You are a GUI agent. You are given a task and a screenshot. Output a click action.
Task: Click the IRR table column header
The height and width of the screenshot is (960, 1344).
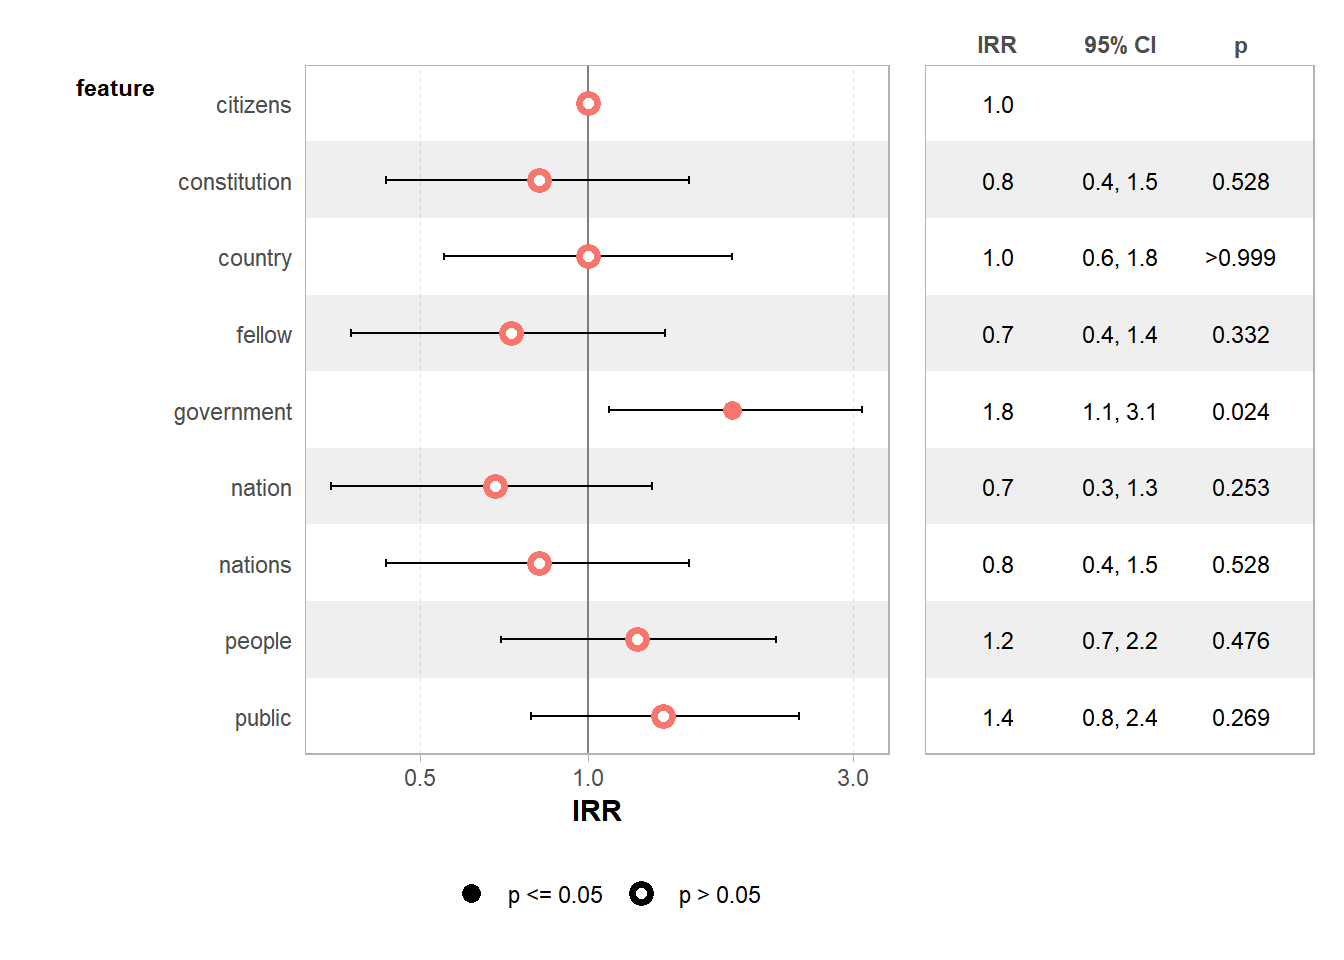[x=996, y=45]
